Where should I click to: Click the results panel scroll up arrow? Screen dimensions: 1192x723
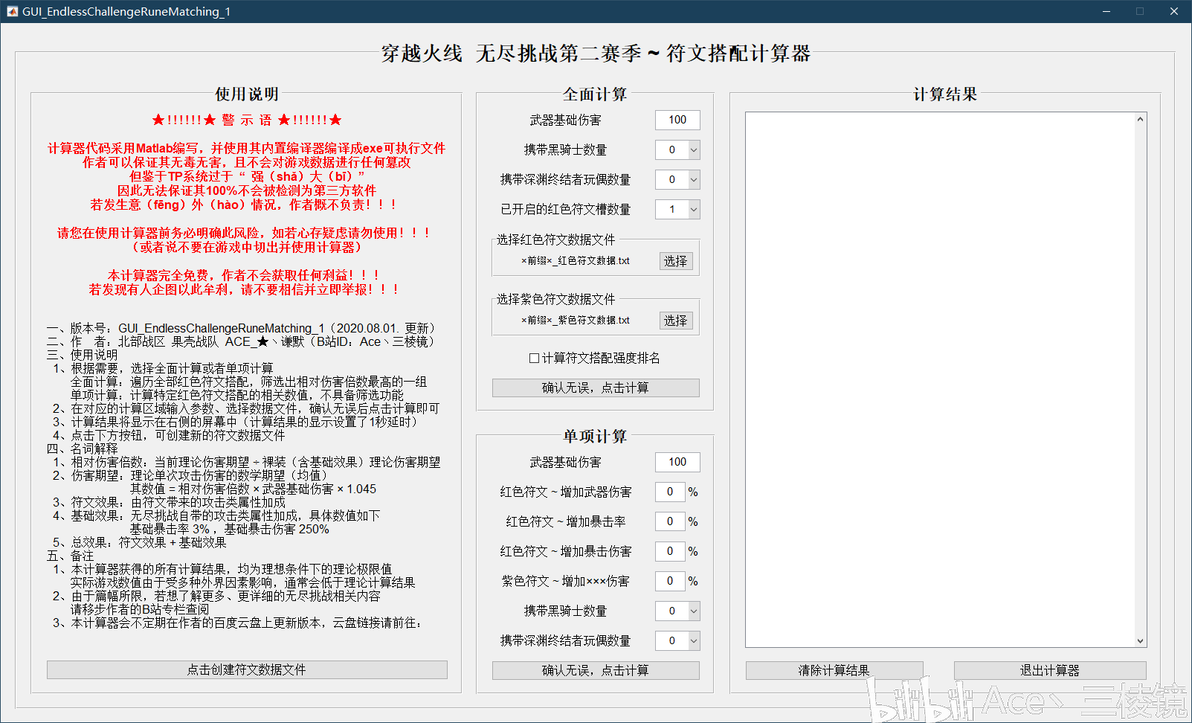(1140, 119)
